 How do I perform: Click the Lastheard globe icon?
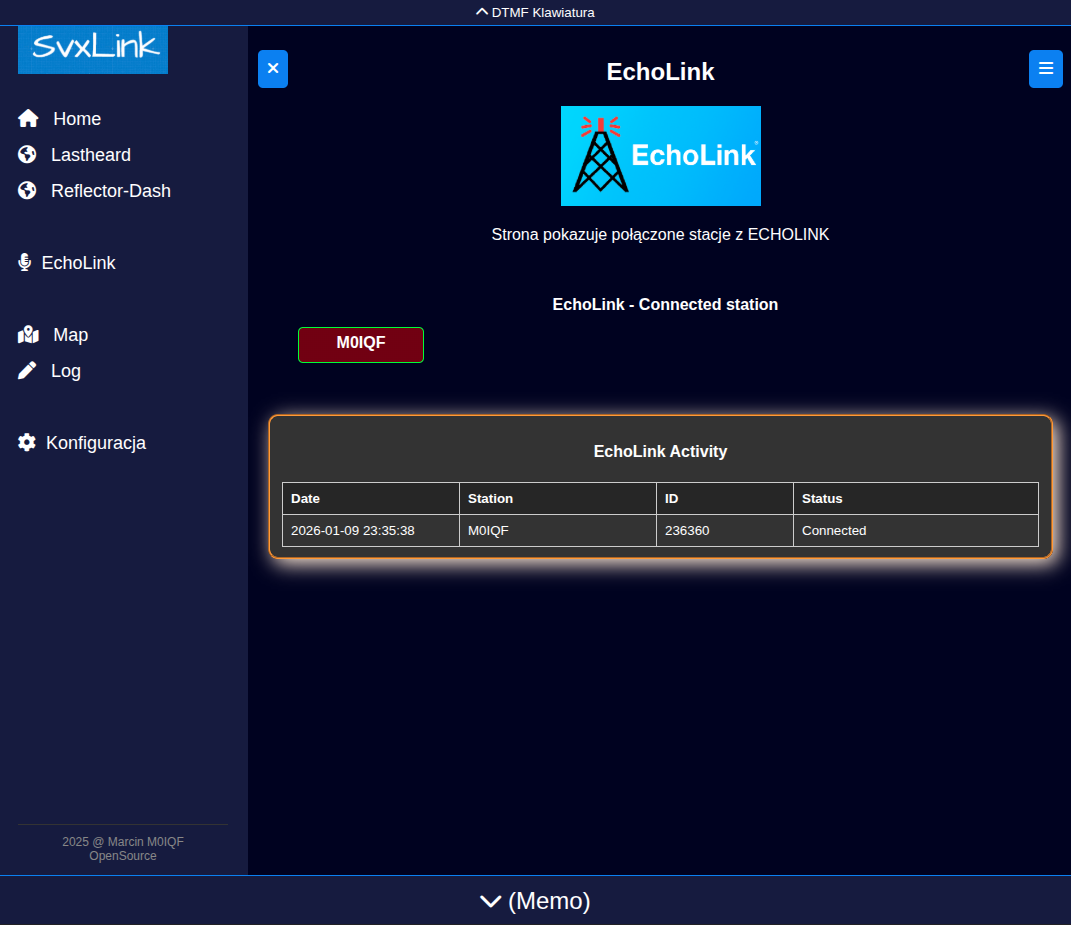click(27, 155)
